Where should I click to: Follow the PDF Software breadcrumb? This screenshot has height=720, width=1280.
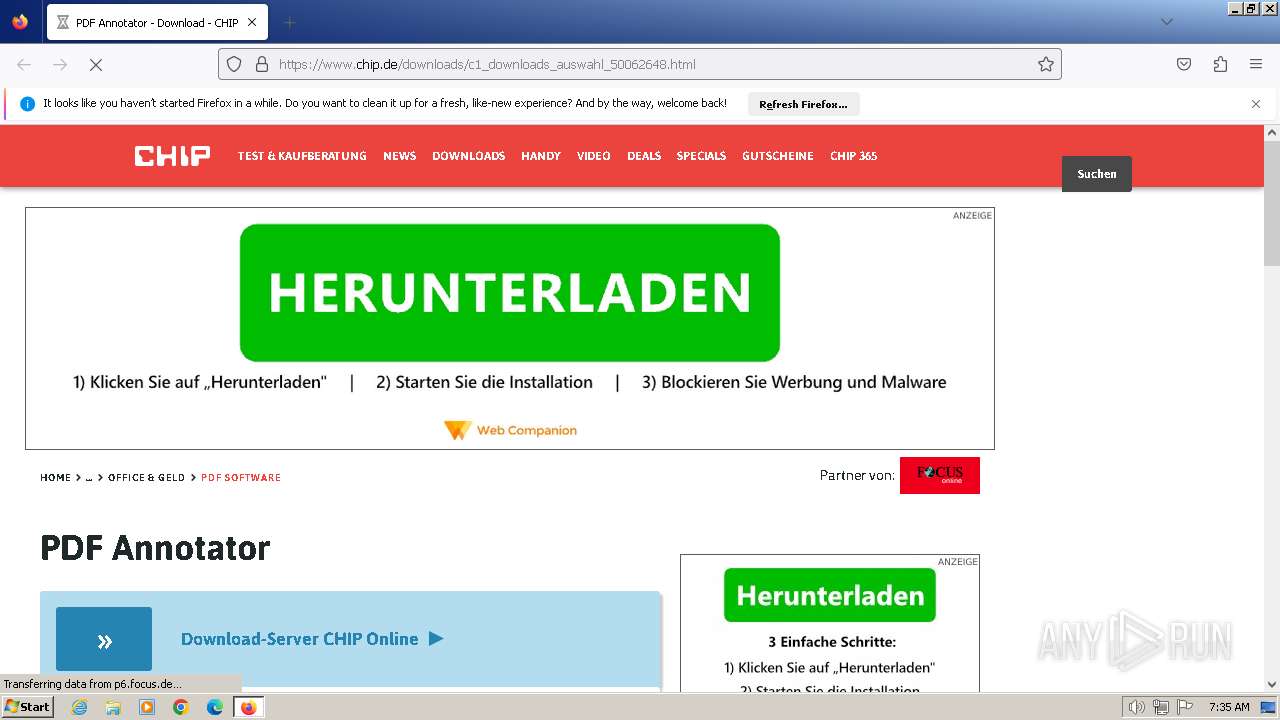[241, 478]
